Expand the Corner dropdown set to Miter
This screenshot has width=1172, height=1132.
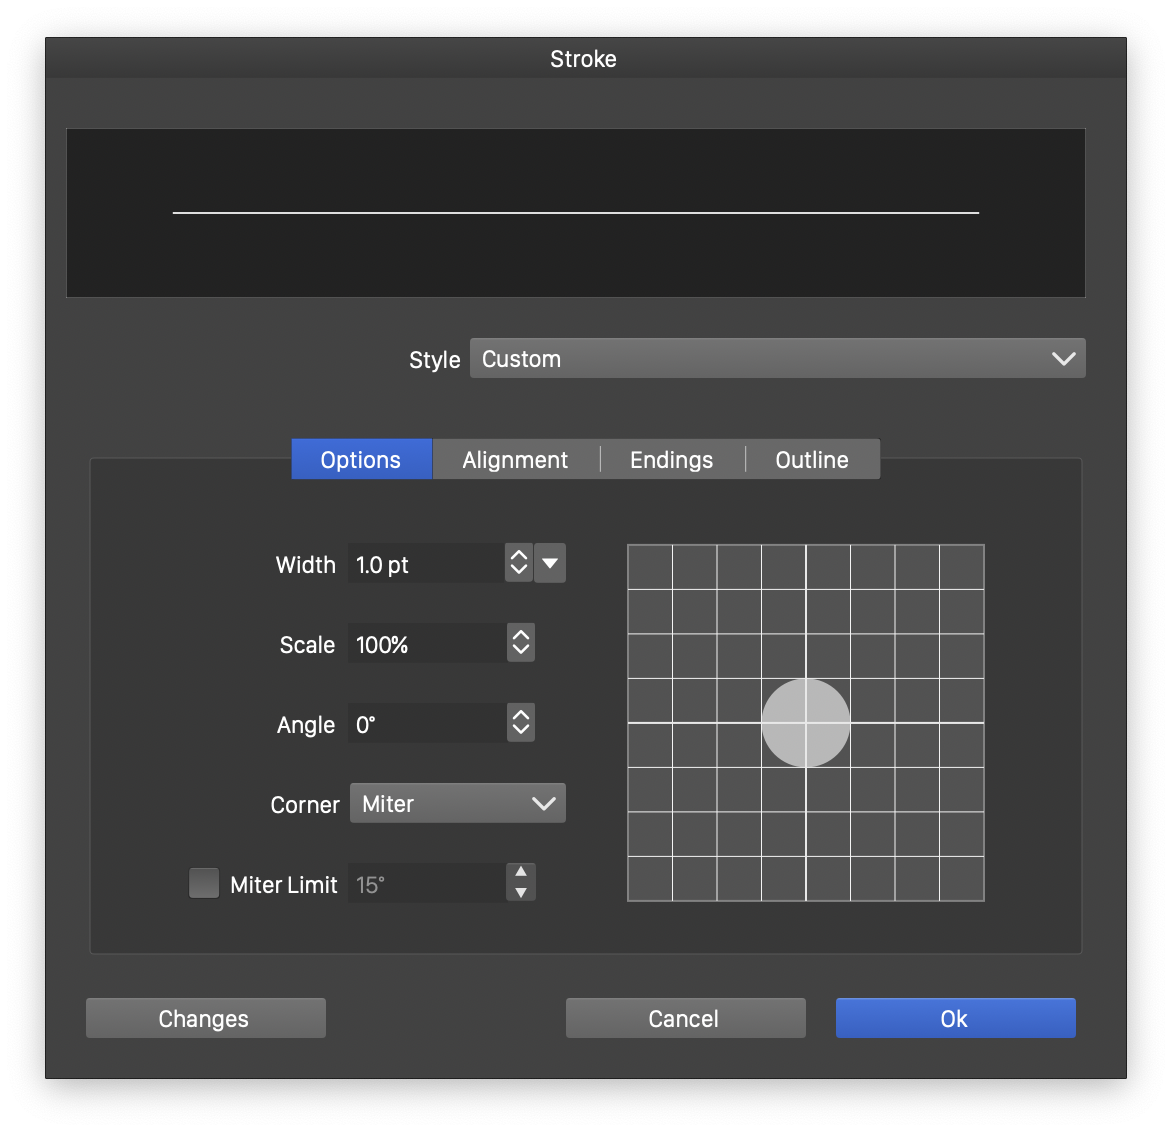point(457,803)
